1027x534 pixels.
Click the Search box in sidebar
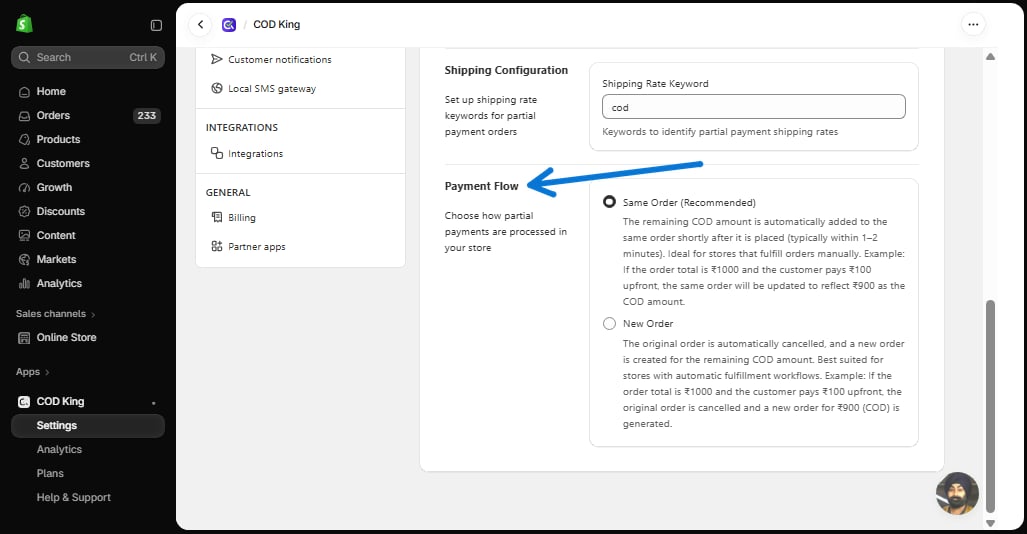88,58
